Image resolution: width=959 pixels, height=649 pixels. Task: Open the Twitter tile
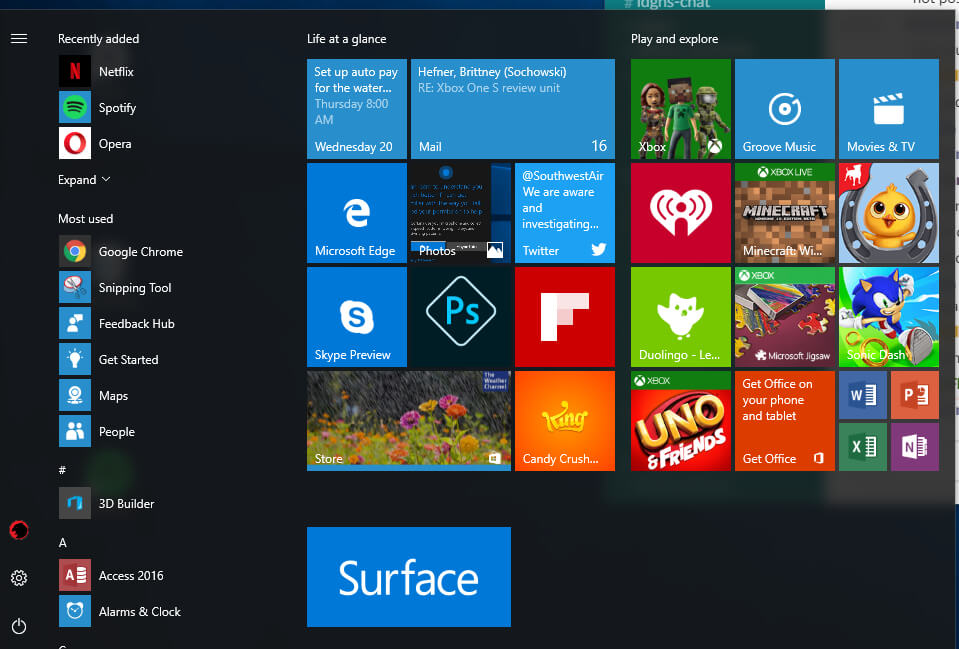(565, 213)
